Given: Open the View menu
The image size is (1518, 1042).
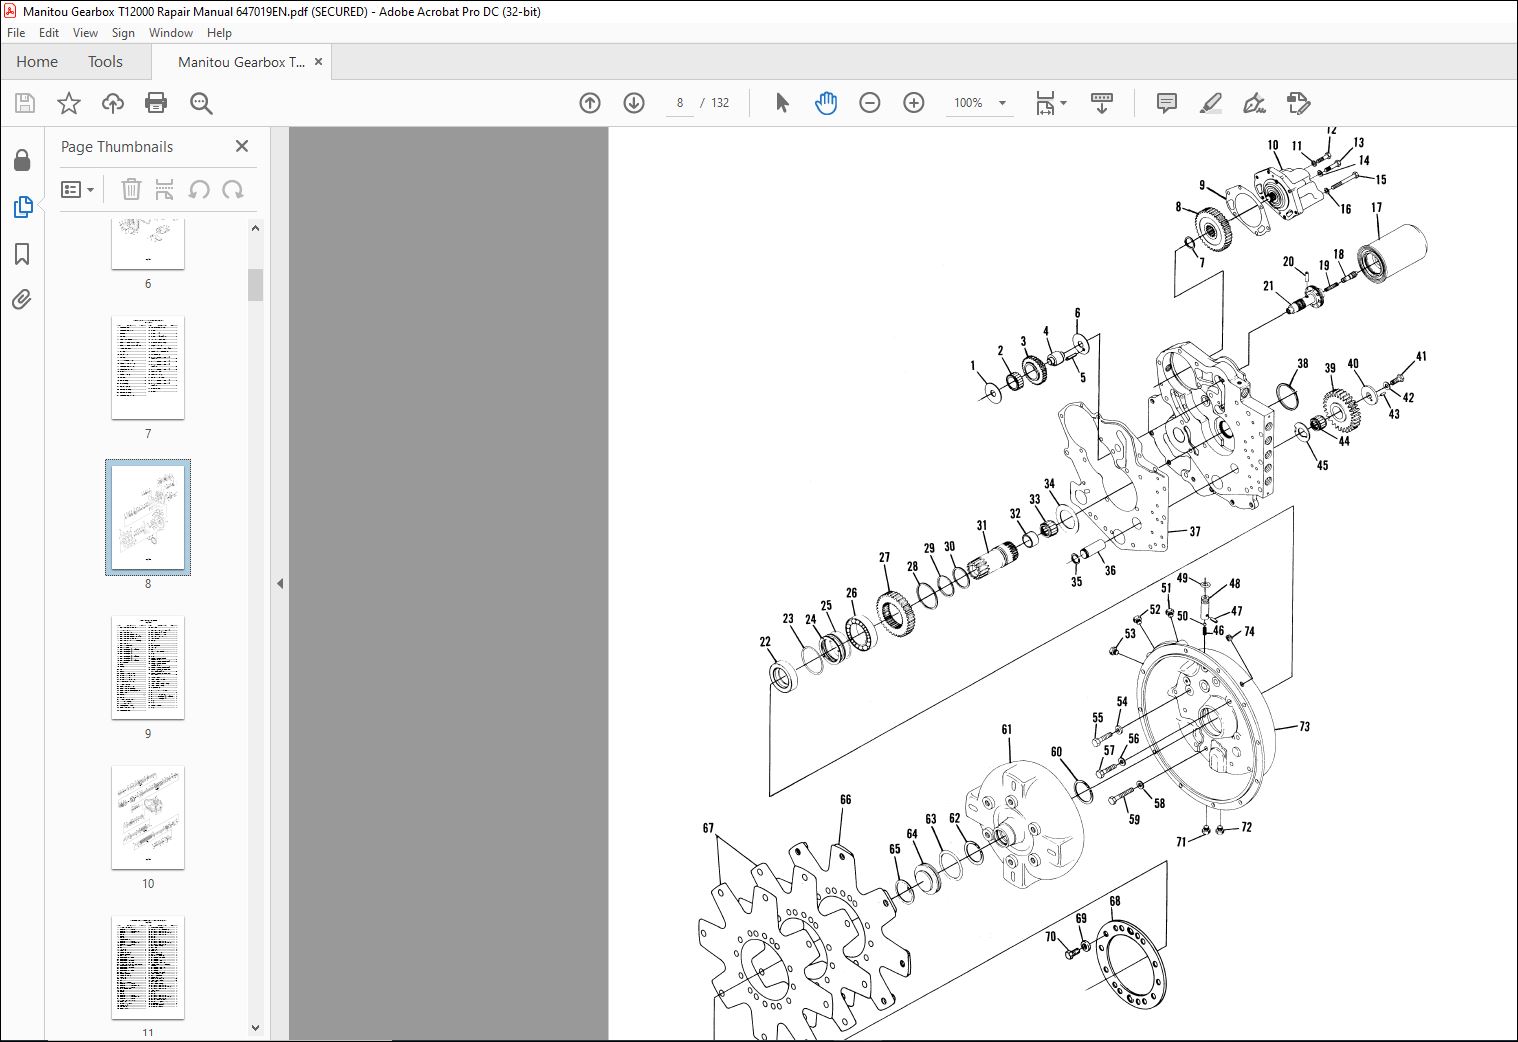Looking at the screenshot, I should pos(85,33).
